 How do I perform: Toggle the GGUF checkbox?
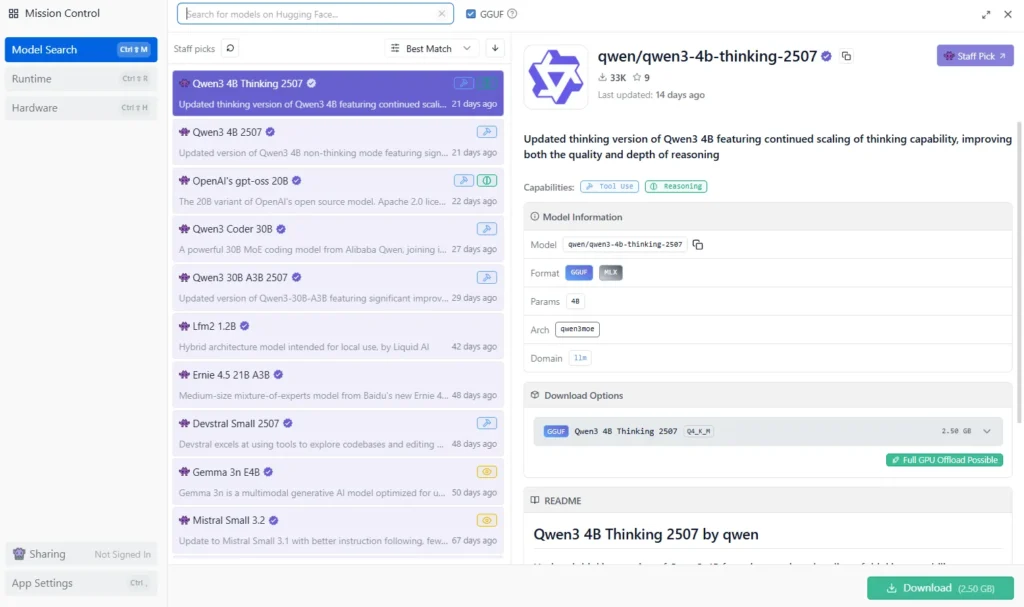[471, 14]
